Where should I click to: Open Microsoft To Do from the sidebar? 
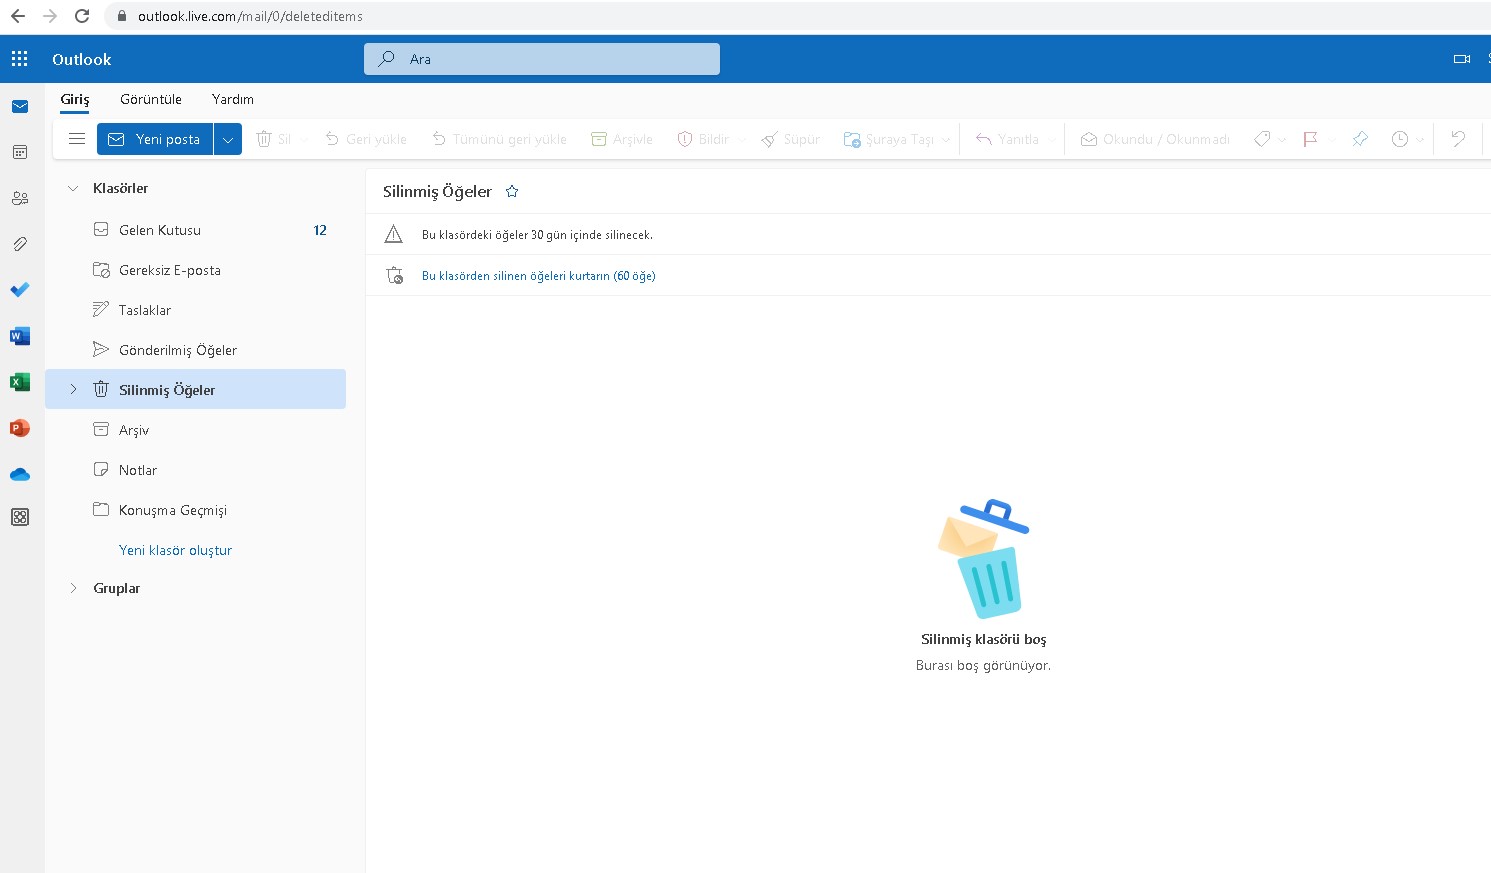point(20,290)
